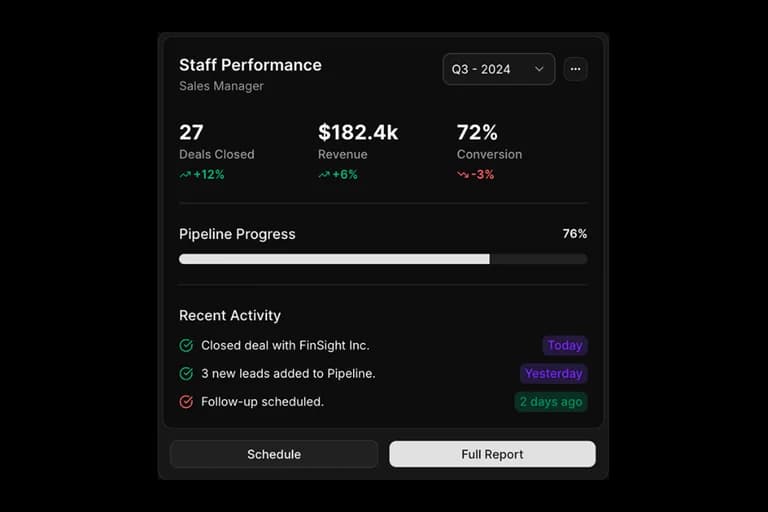Click the green check icon beside new leads entry
768x512 pixels.
(x=186, y=374)
